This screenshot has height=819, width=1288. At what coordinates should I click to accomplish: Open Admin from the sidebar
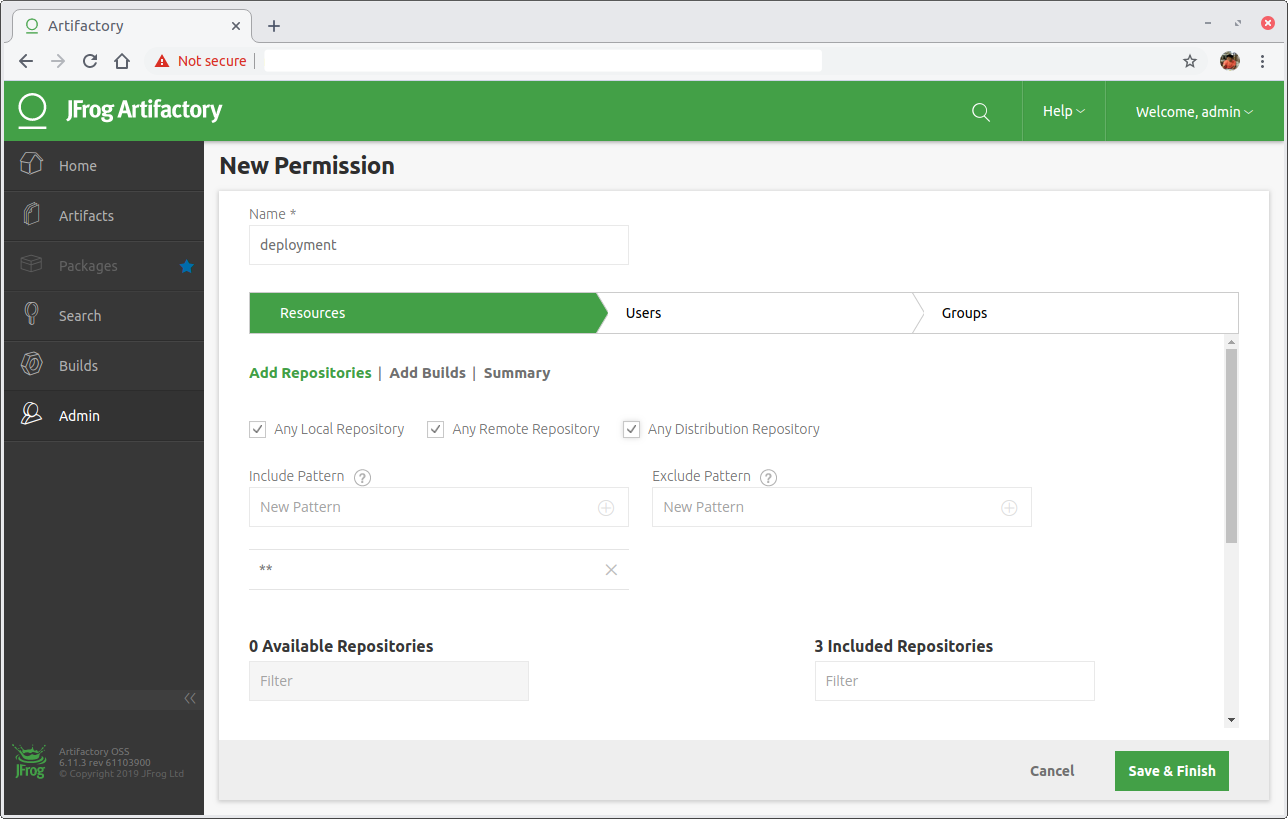(104, 416)
